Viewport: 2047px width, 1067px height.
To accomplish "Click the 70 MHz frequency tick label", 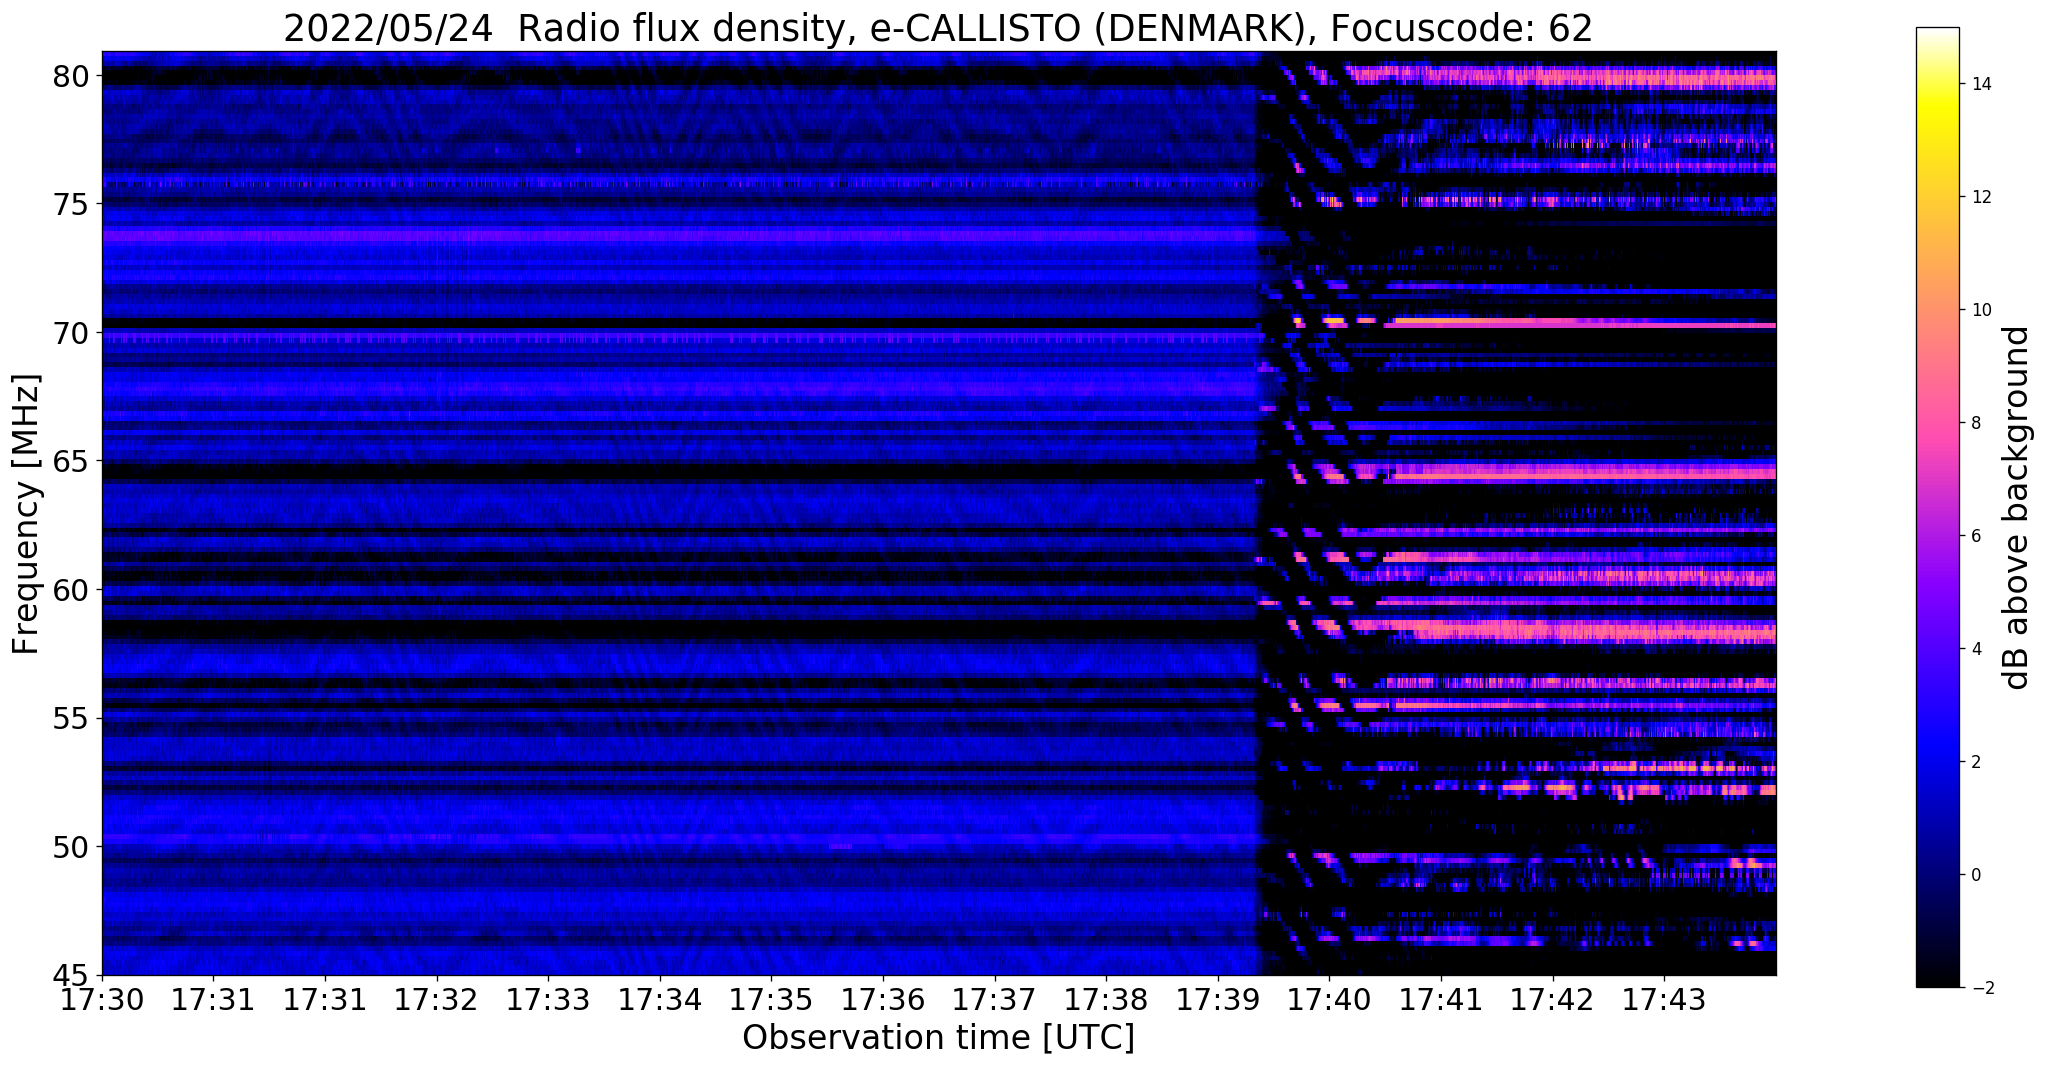I will click(72, 333).
